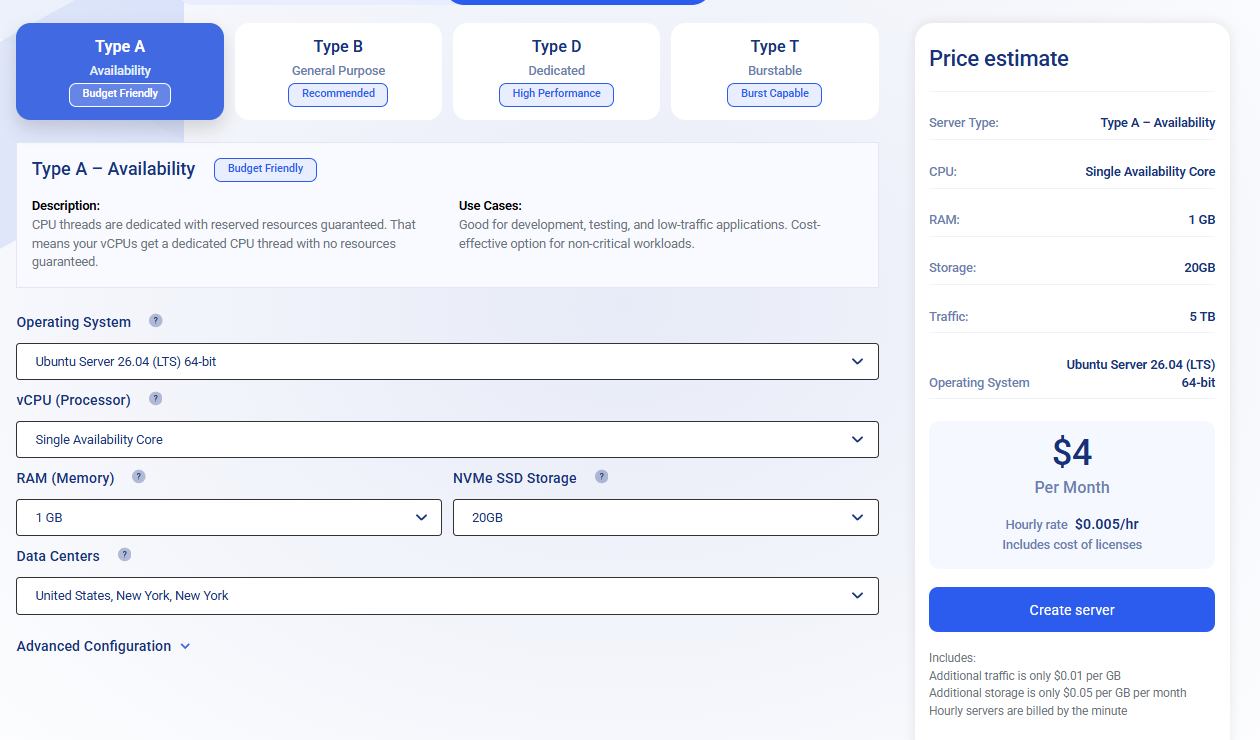The height and width of the screenshot is (740, 1260).
Task: Click the Budget Friendly badge beside the heading
Action: [265, 169]
